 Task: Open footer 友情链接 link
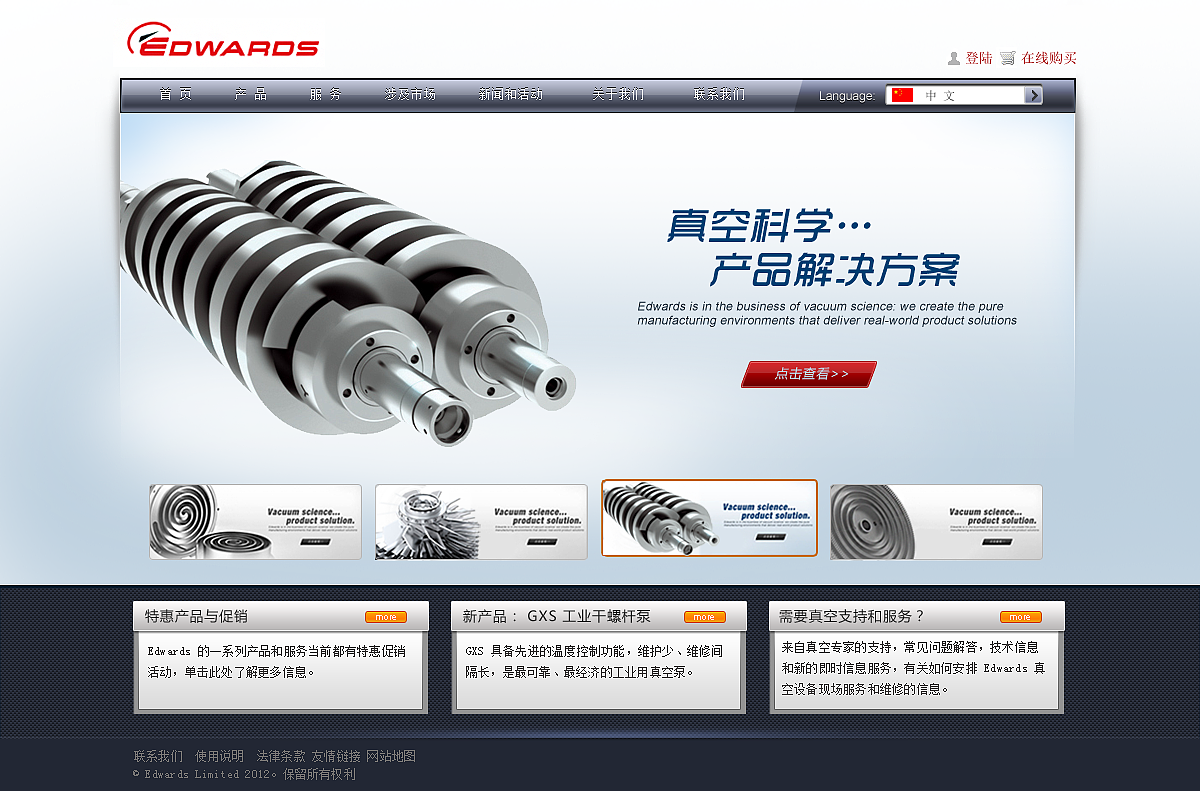coord(336,756)
